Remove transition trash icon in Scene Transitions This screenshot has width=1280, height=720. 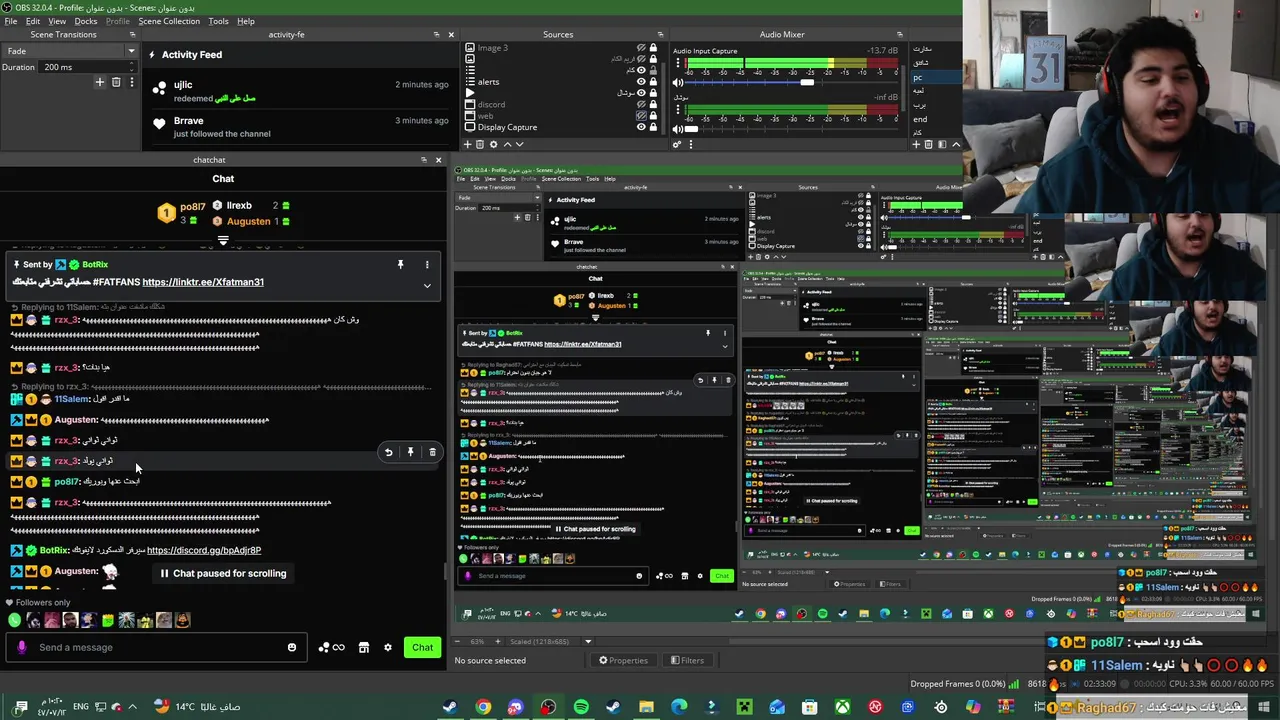[x=116, y=82]
